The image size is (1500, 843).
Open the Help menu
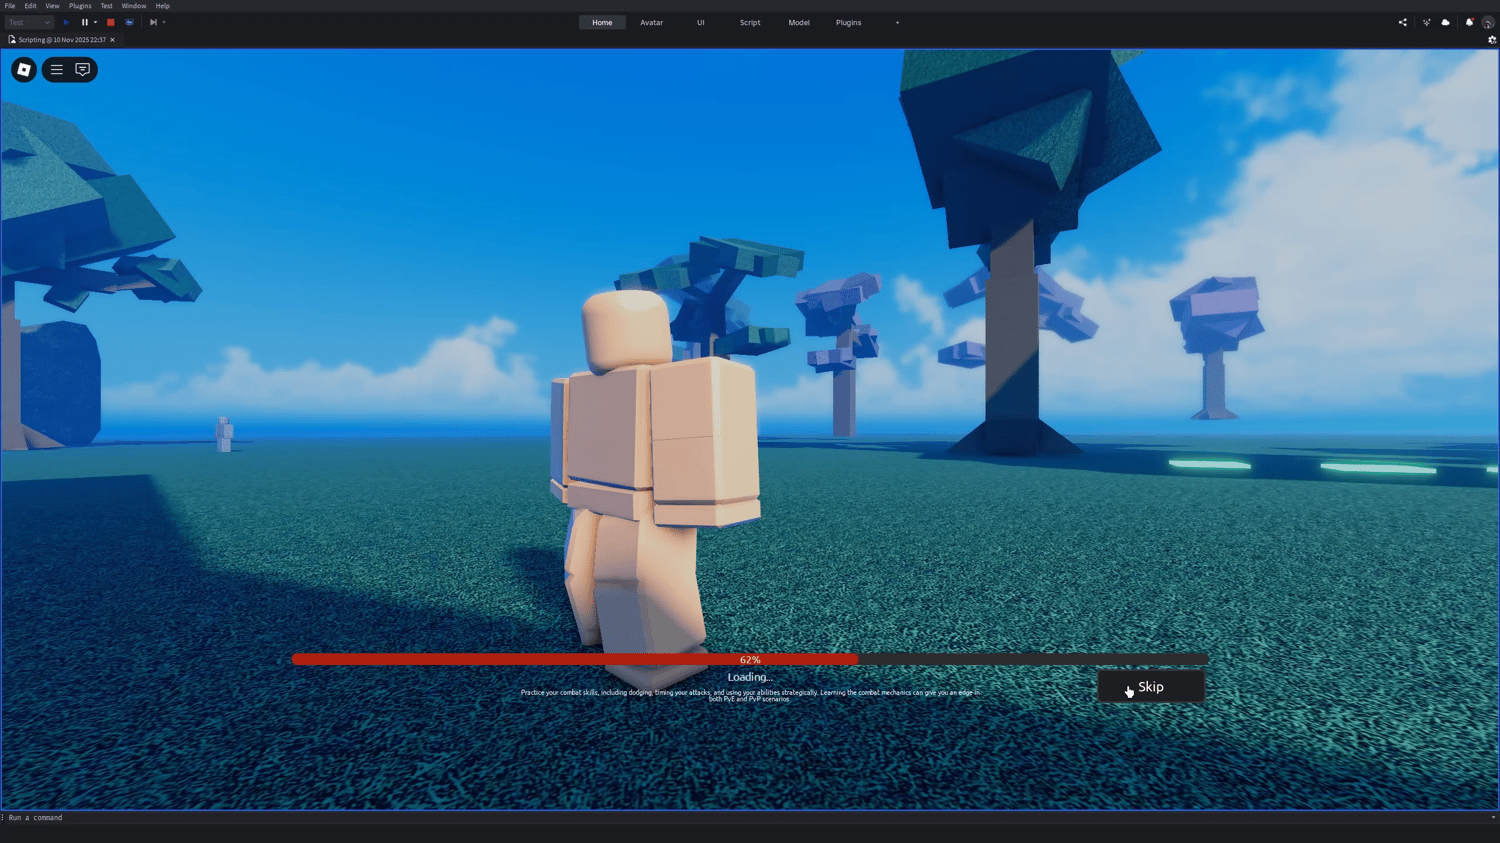point(162,6)
